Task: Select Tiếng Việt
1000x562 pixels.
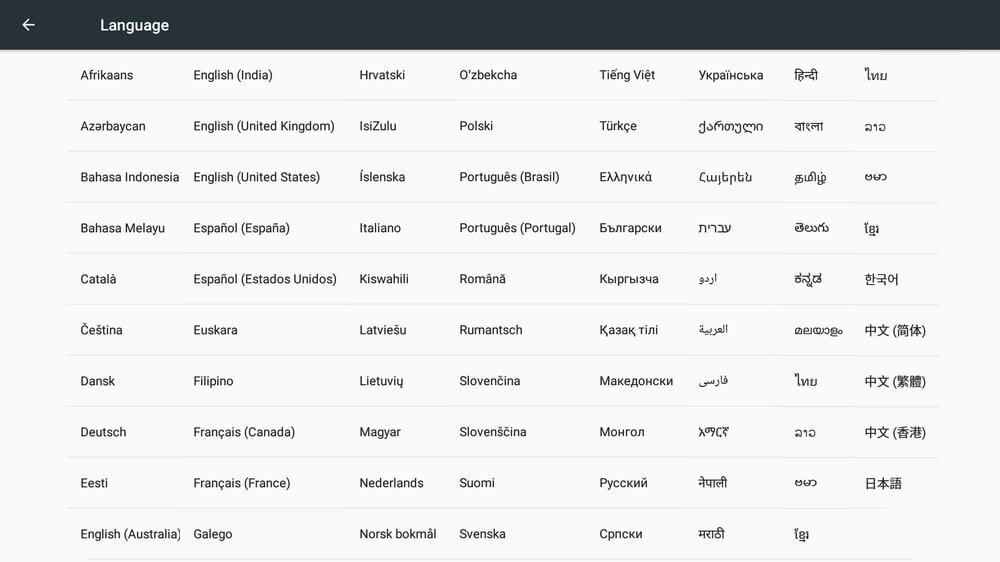Action: (x=628, y=75)
